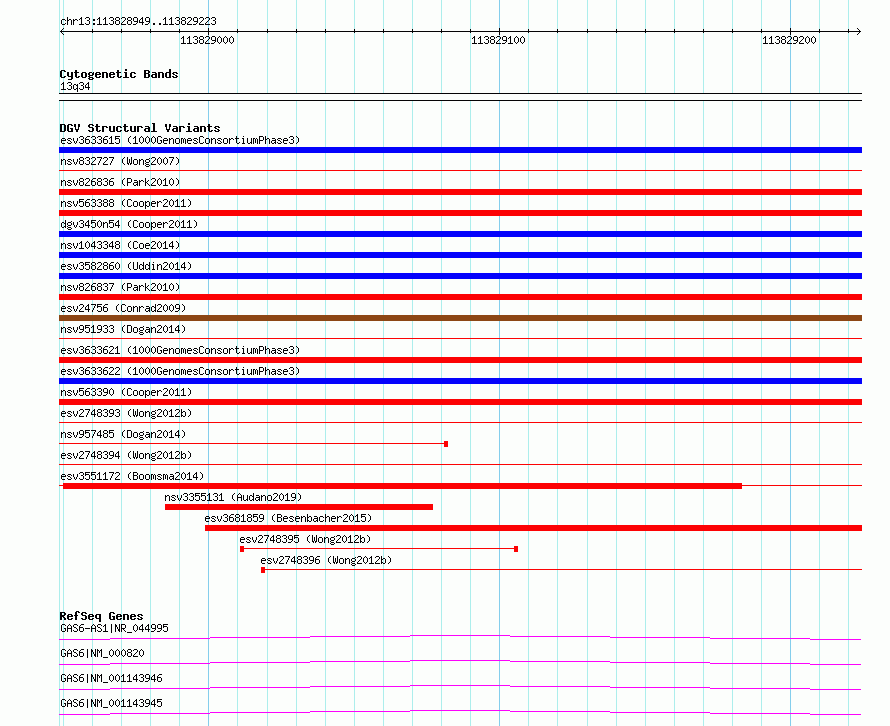The height and width of the screenshot is (726, 890).
Task: Open the nsv826837 (Park2010) variant
Action: 120,287
